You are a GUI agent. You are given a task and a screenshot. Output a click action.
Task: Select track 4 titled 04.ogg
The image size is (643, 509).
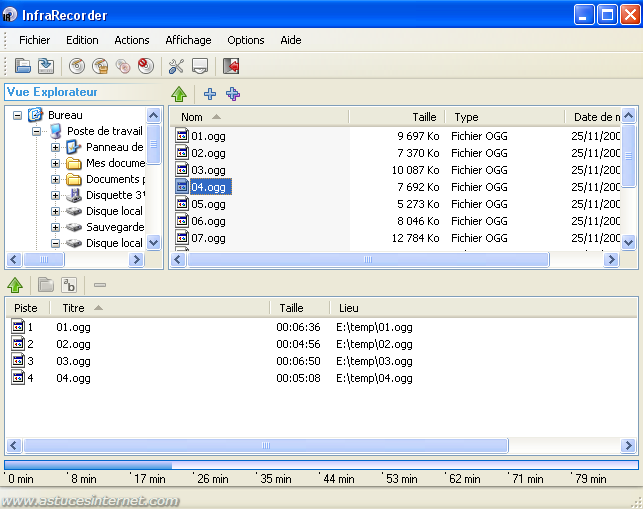pos(73,378)
